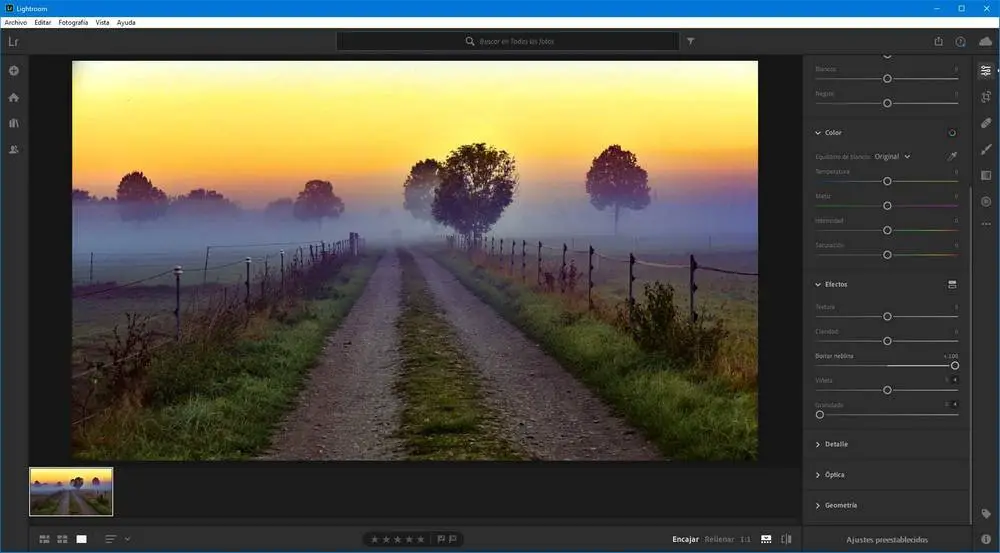Open Ajustes preestablecidos presets
The width and height of the screenshot is (1000, 553).
[886, 540]
